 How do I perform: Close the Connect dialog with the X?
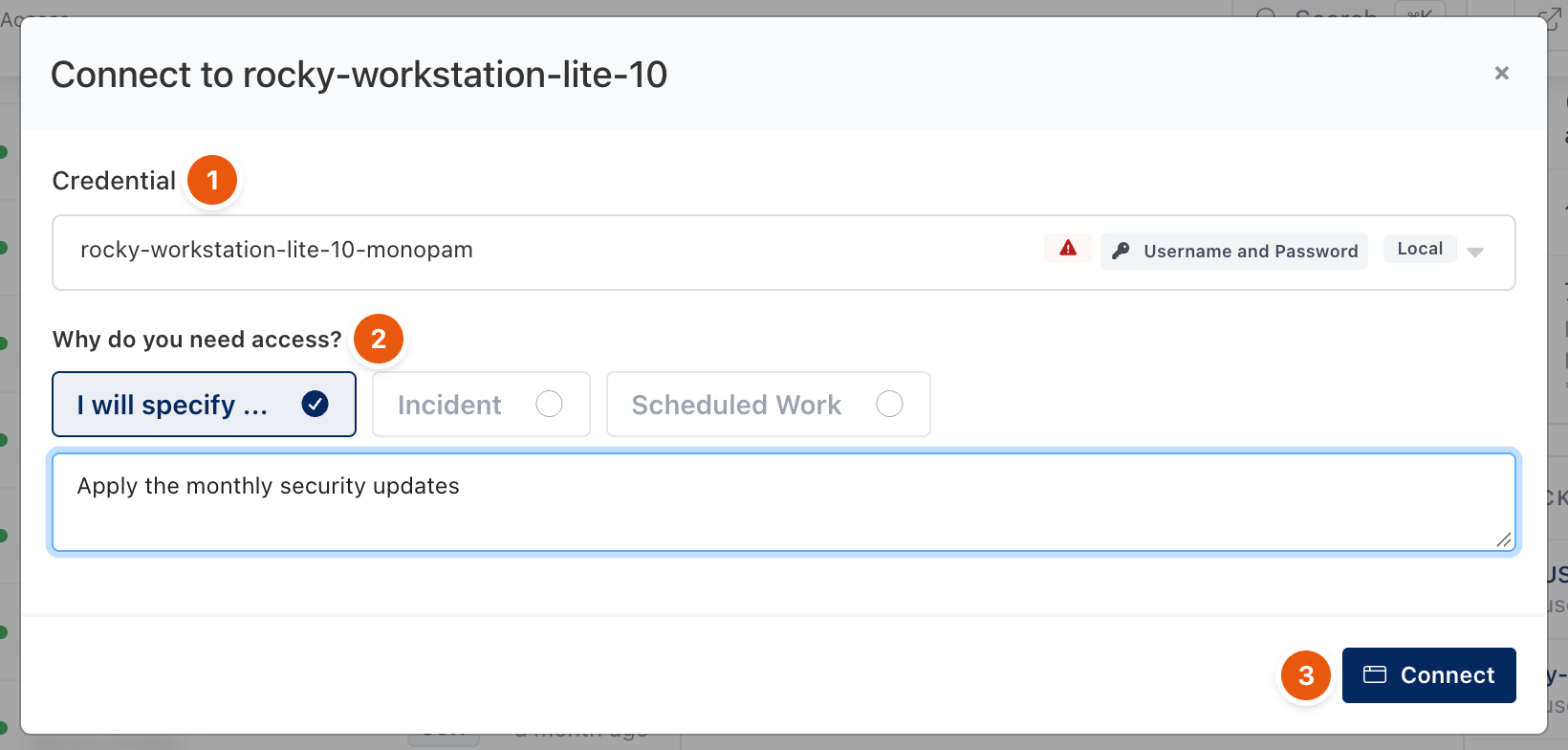[x=1501, y=73]
